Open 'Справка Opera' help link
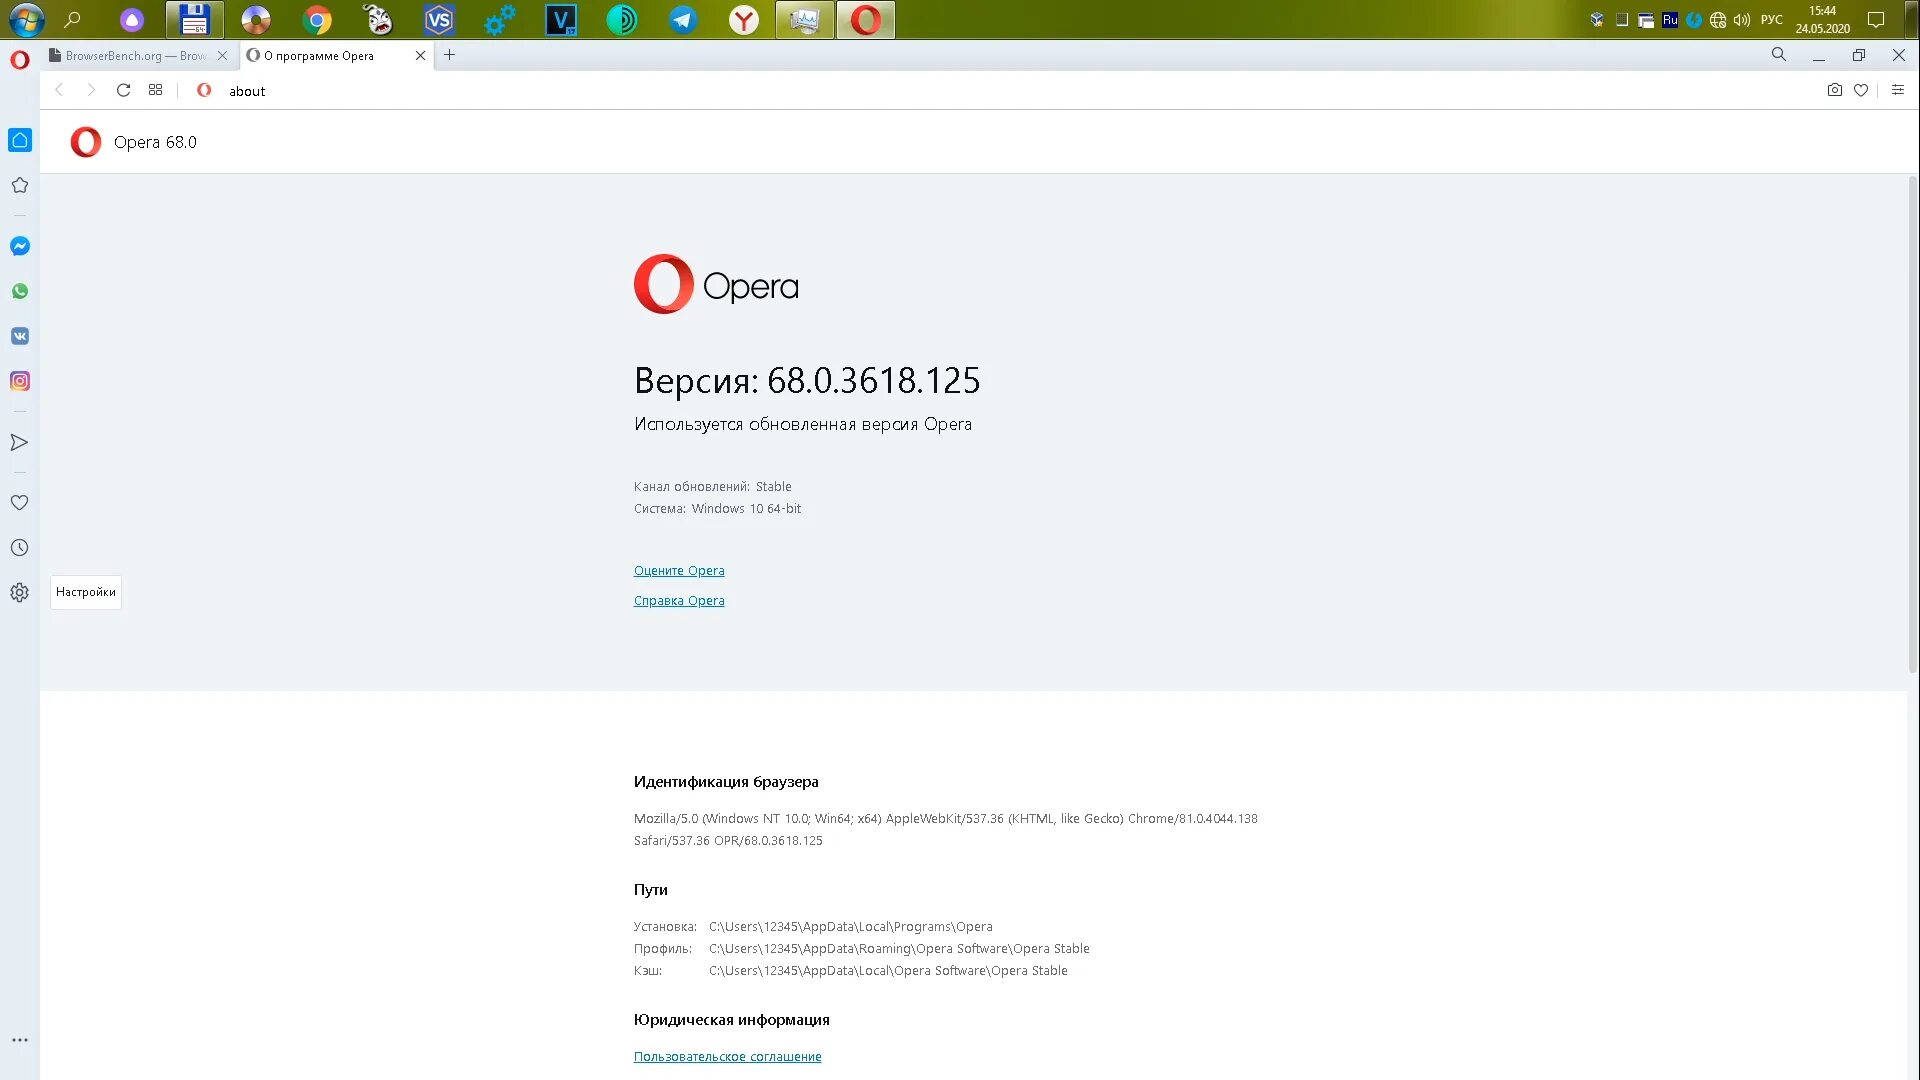Image resolution: width=1920 pixels, height=1080 pixels. click(679, 601)
